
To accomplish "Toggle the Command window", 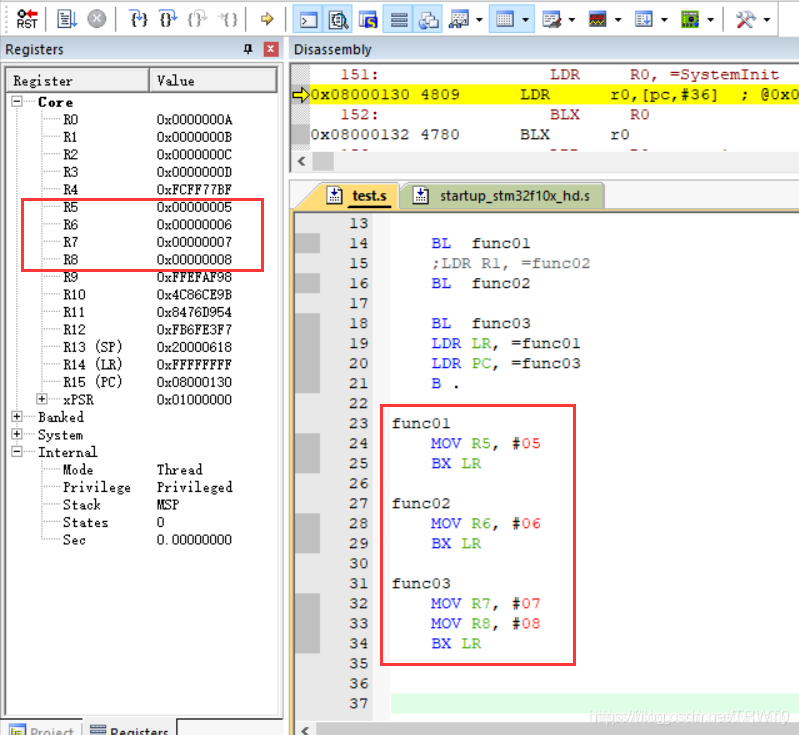I will 309,19.
